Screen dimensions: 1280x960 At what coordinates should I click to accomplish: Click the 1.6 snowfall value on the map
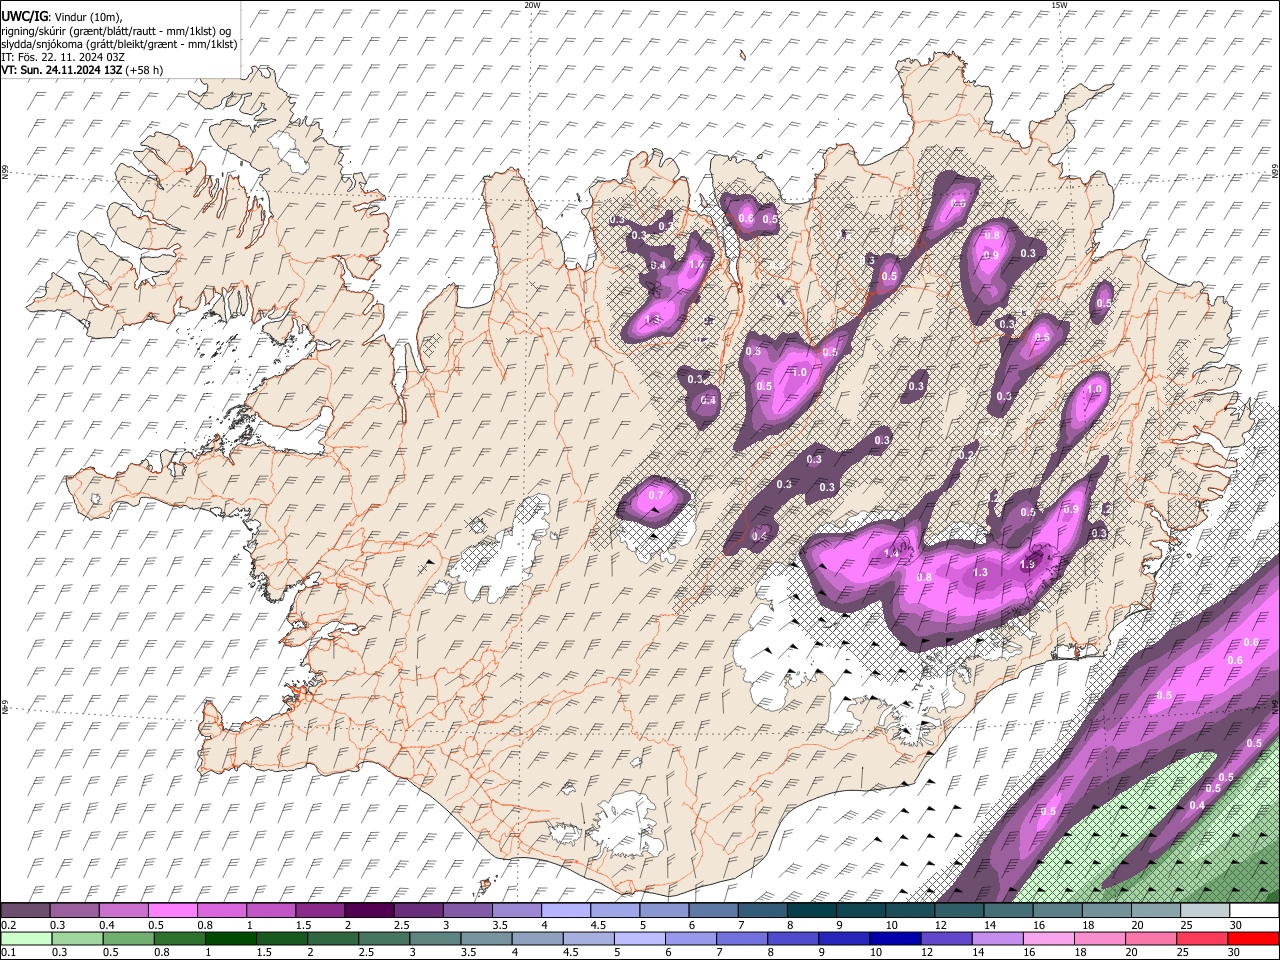point(697,264)
